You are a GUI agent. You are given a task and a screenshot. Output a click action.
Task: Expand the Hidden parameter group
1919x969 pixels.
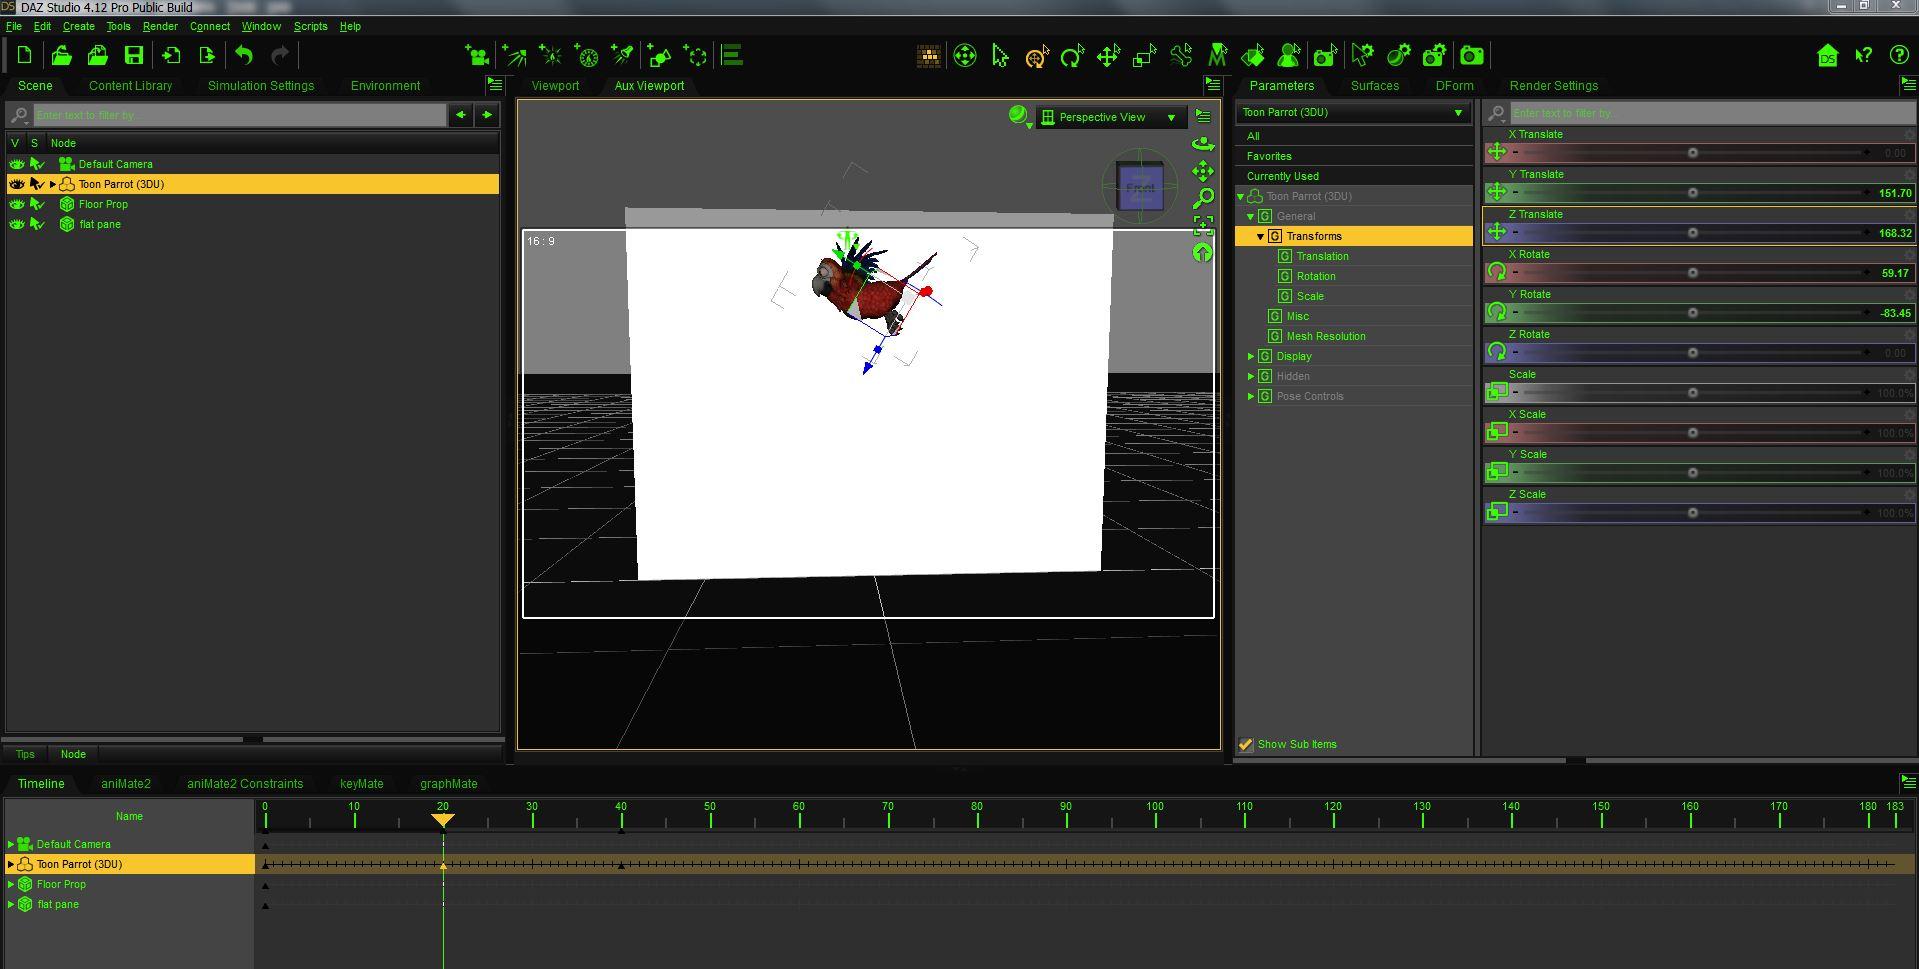1250,376
